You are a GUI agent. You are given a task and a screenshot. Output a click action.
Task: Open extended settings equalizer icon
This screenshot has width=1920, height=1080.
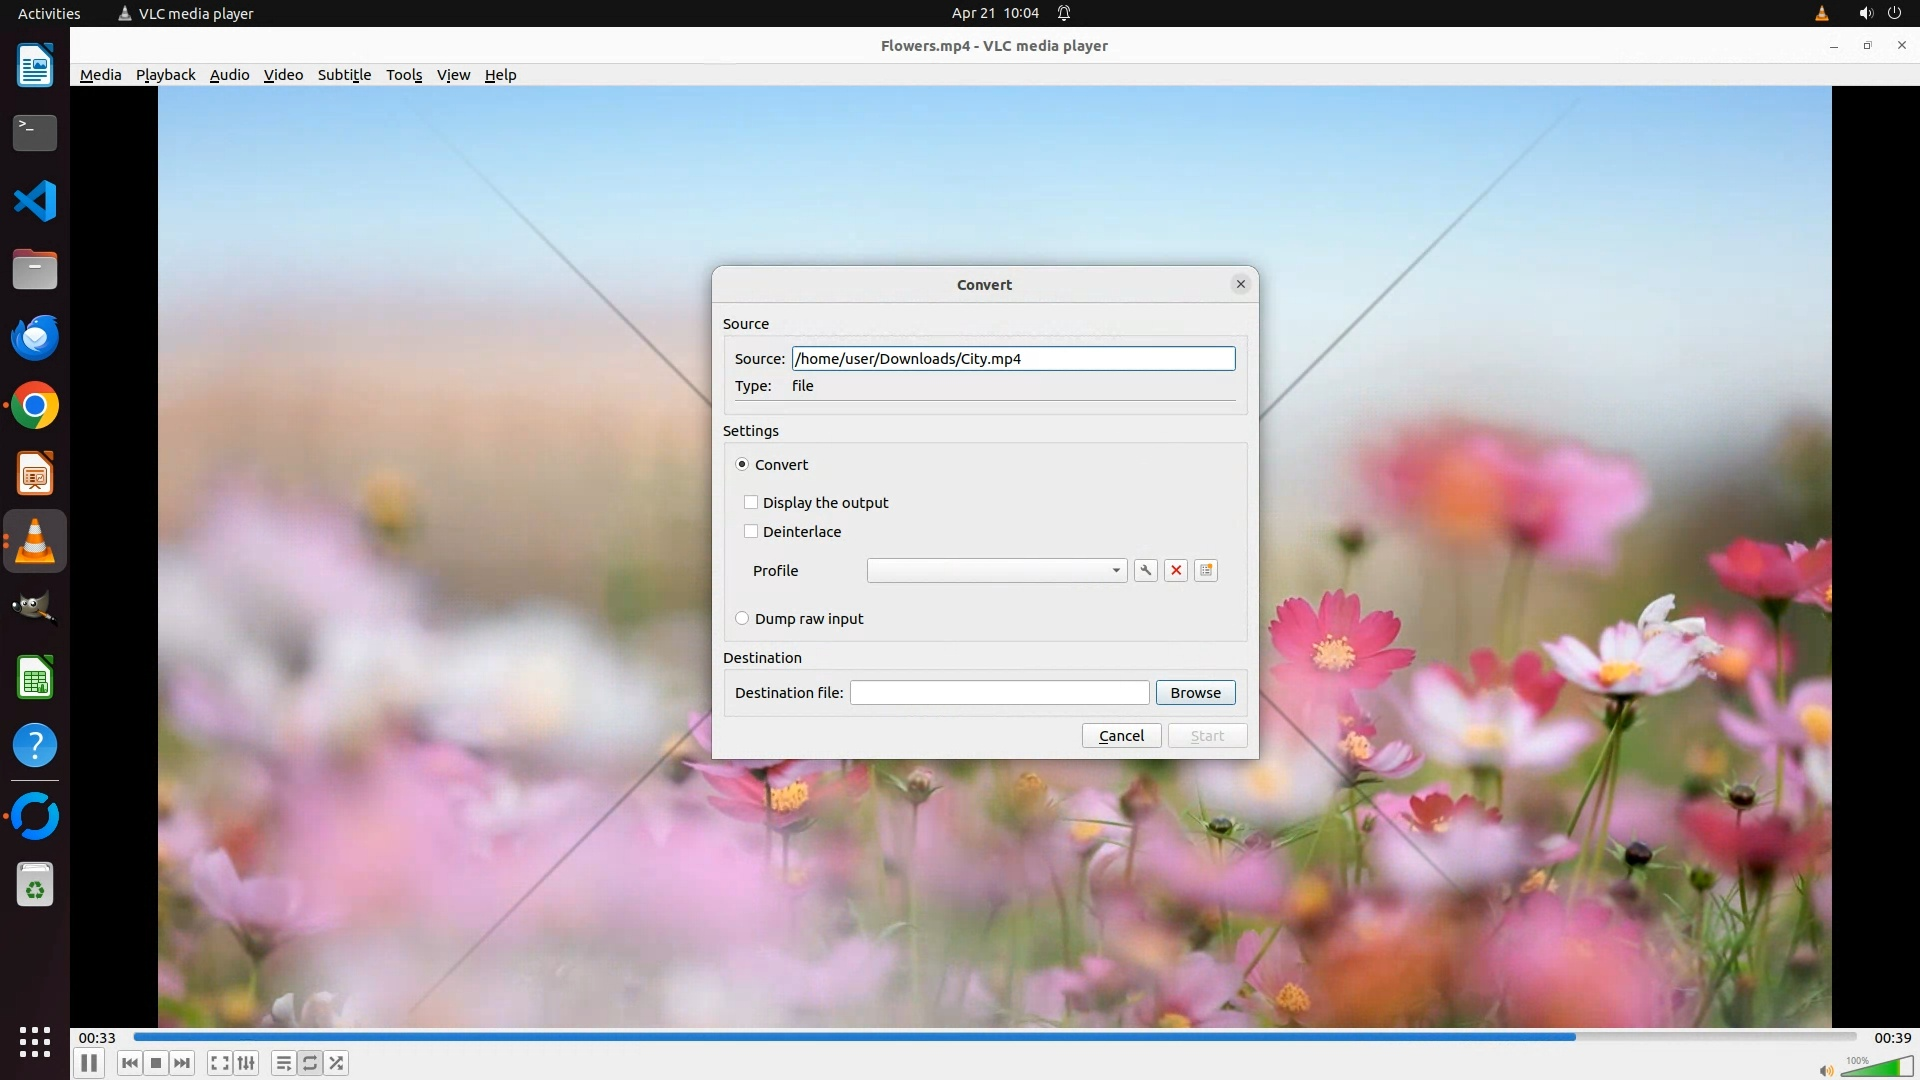click(x=246, y=1063)
